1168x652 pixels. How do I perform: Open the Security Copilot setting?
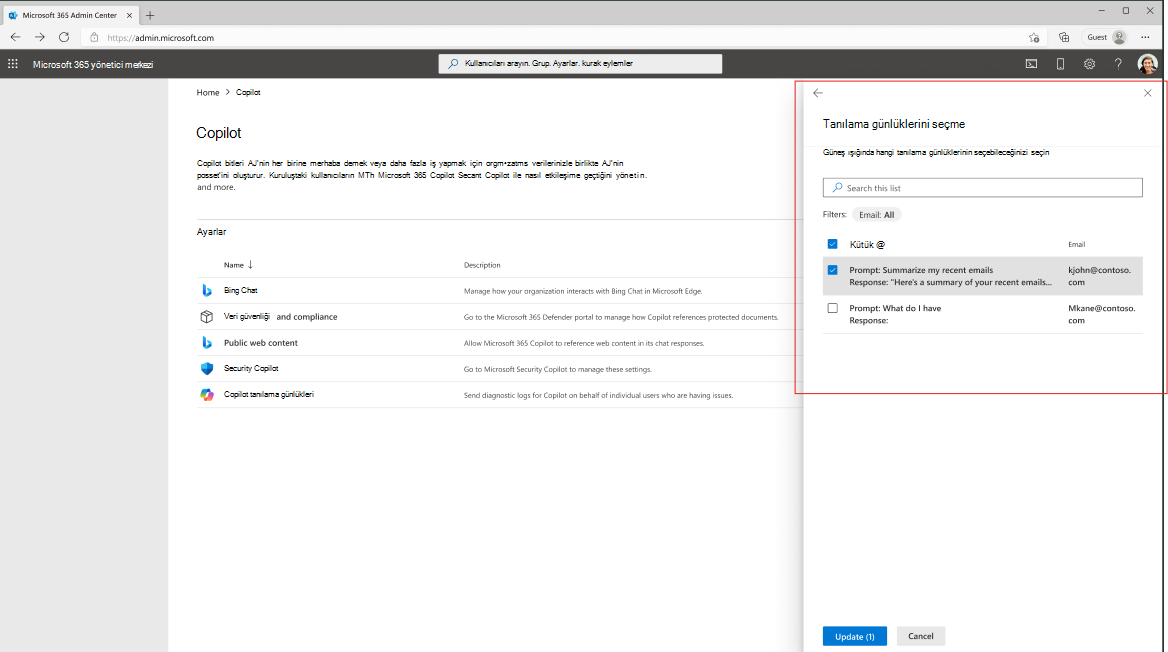(251, 368)
